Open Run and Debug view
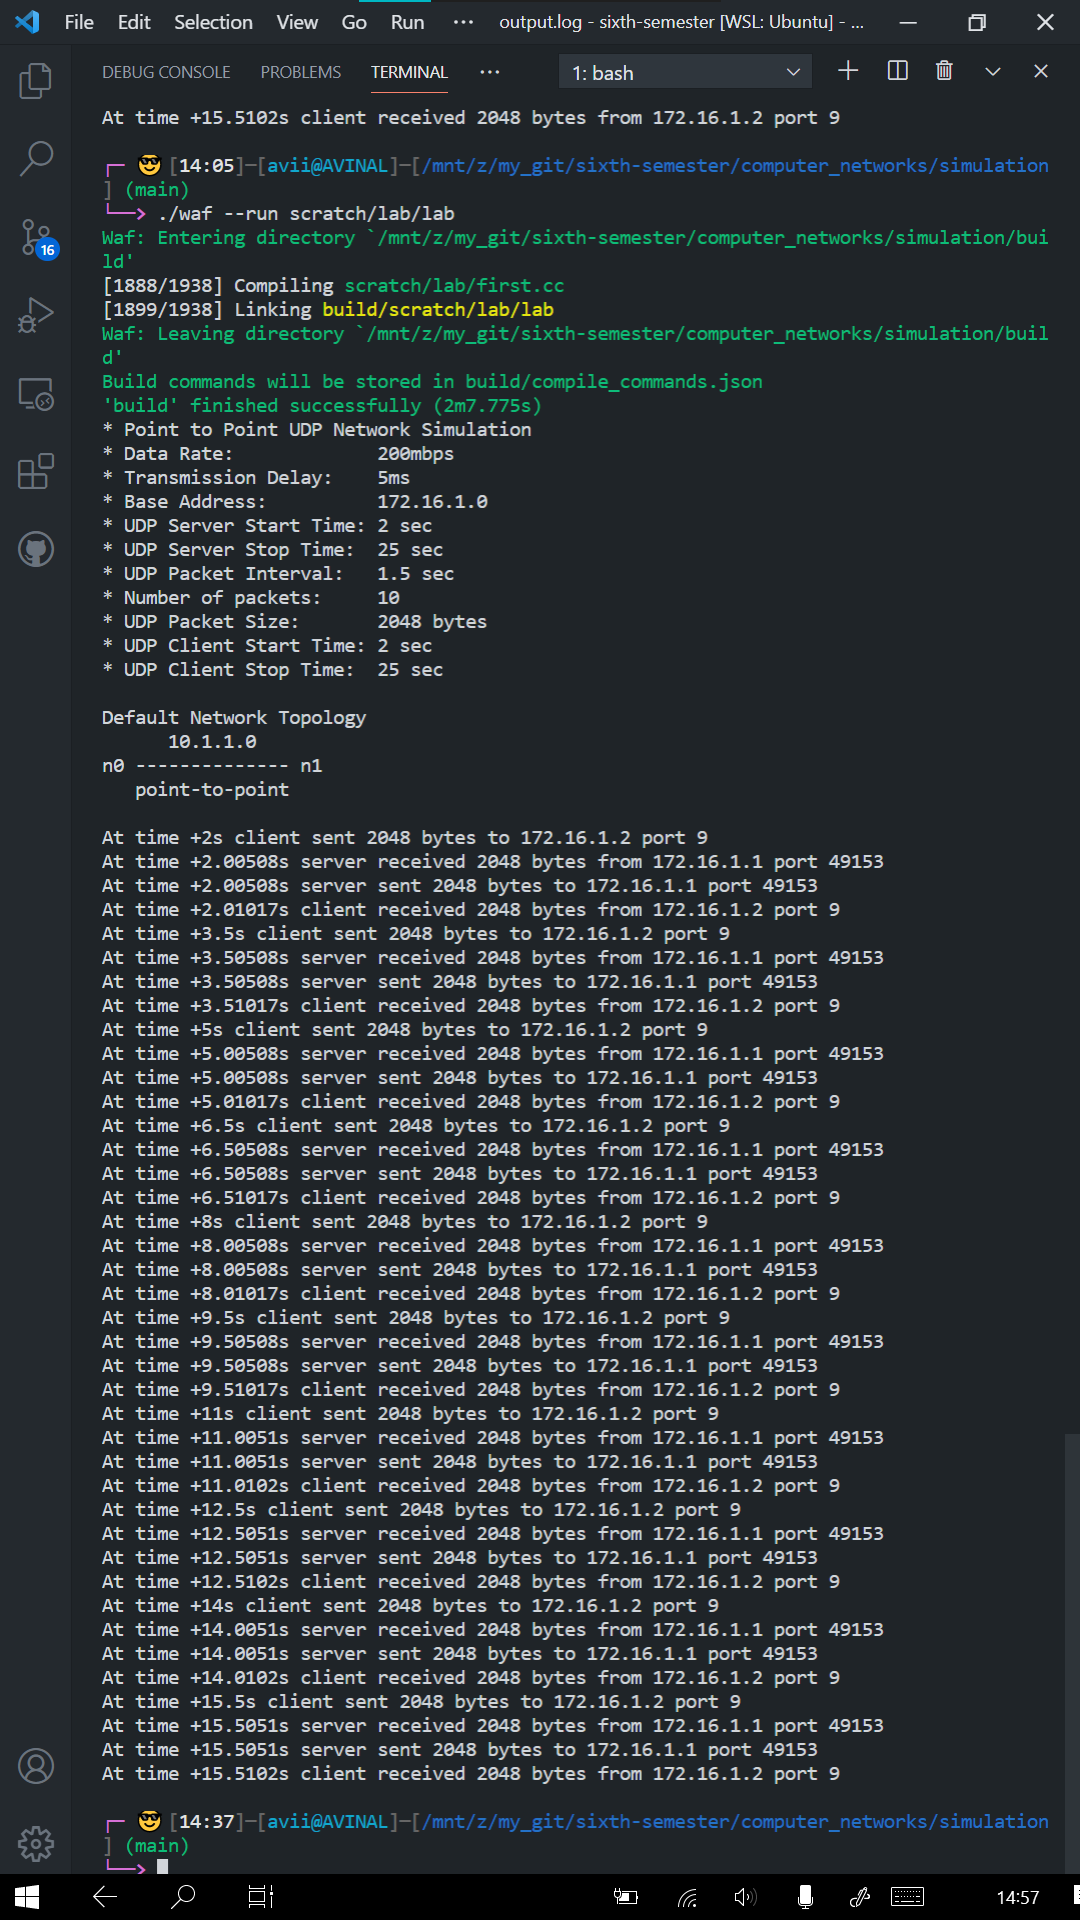Screen dimensions: 1080x1920 (x=36, y=315)
